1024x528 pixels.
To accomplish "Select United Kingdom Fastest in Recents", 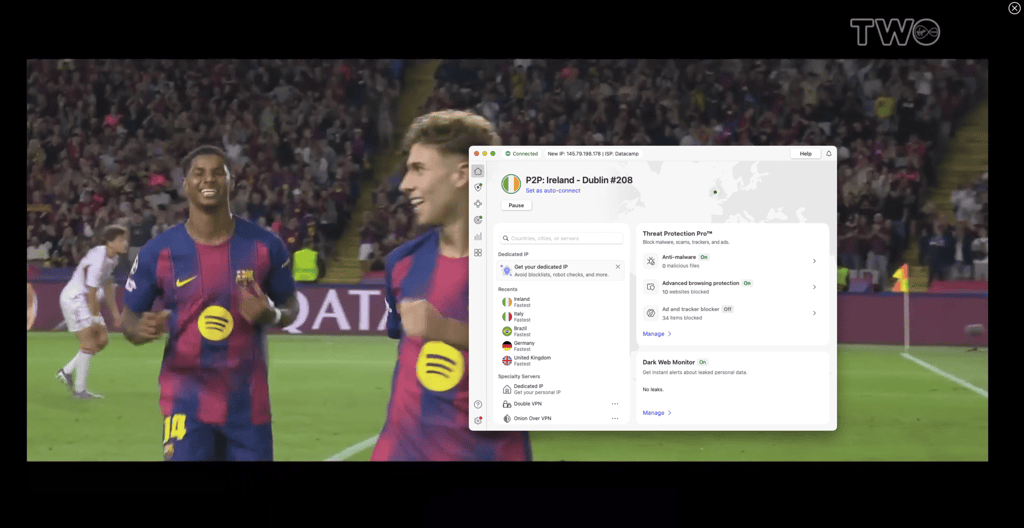I will pos(561,361).
